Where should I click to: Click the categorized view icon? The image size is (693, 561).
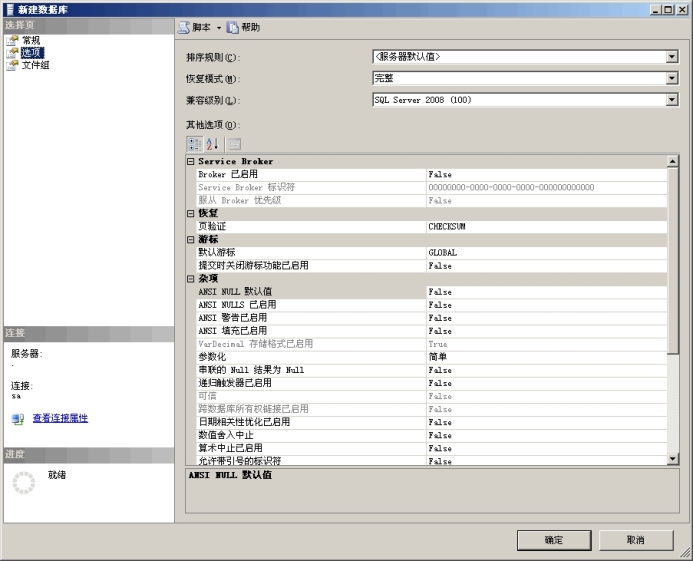click(x=195, y=144)
